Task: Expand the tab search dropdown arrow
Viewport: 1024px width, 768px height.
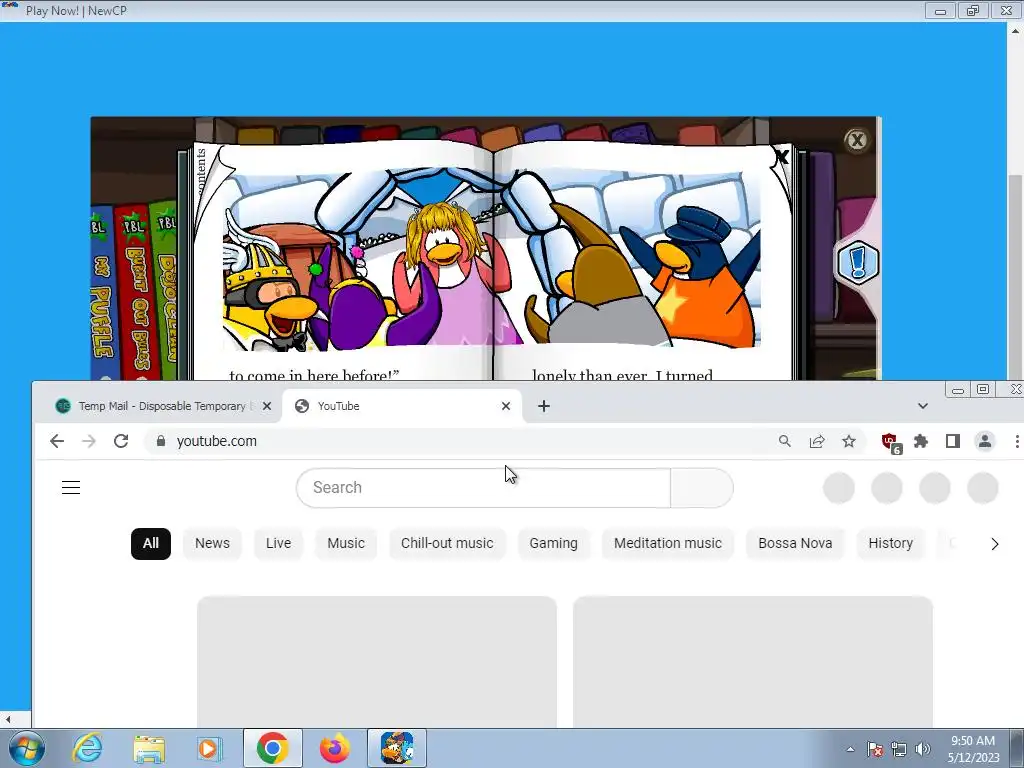Action: click(x=923, y=406)
